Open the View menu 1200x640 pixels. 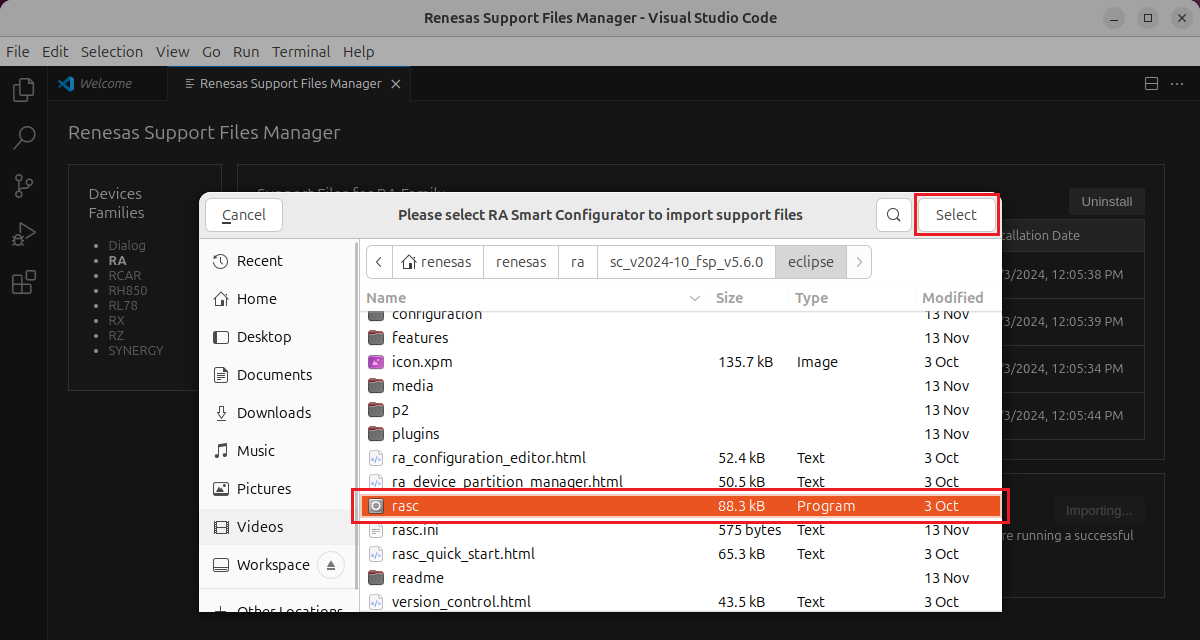coord(173,52)
